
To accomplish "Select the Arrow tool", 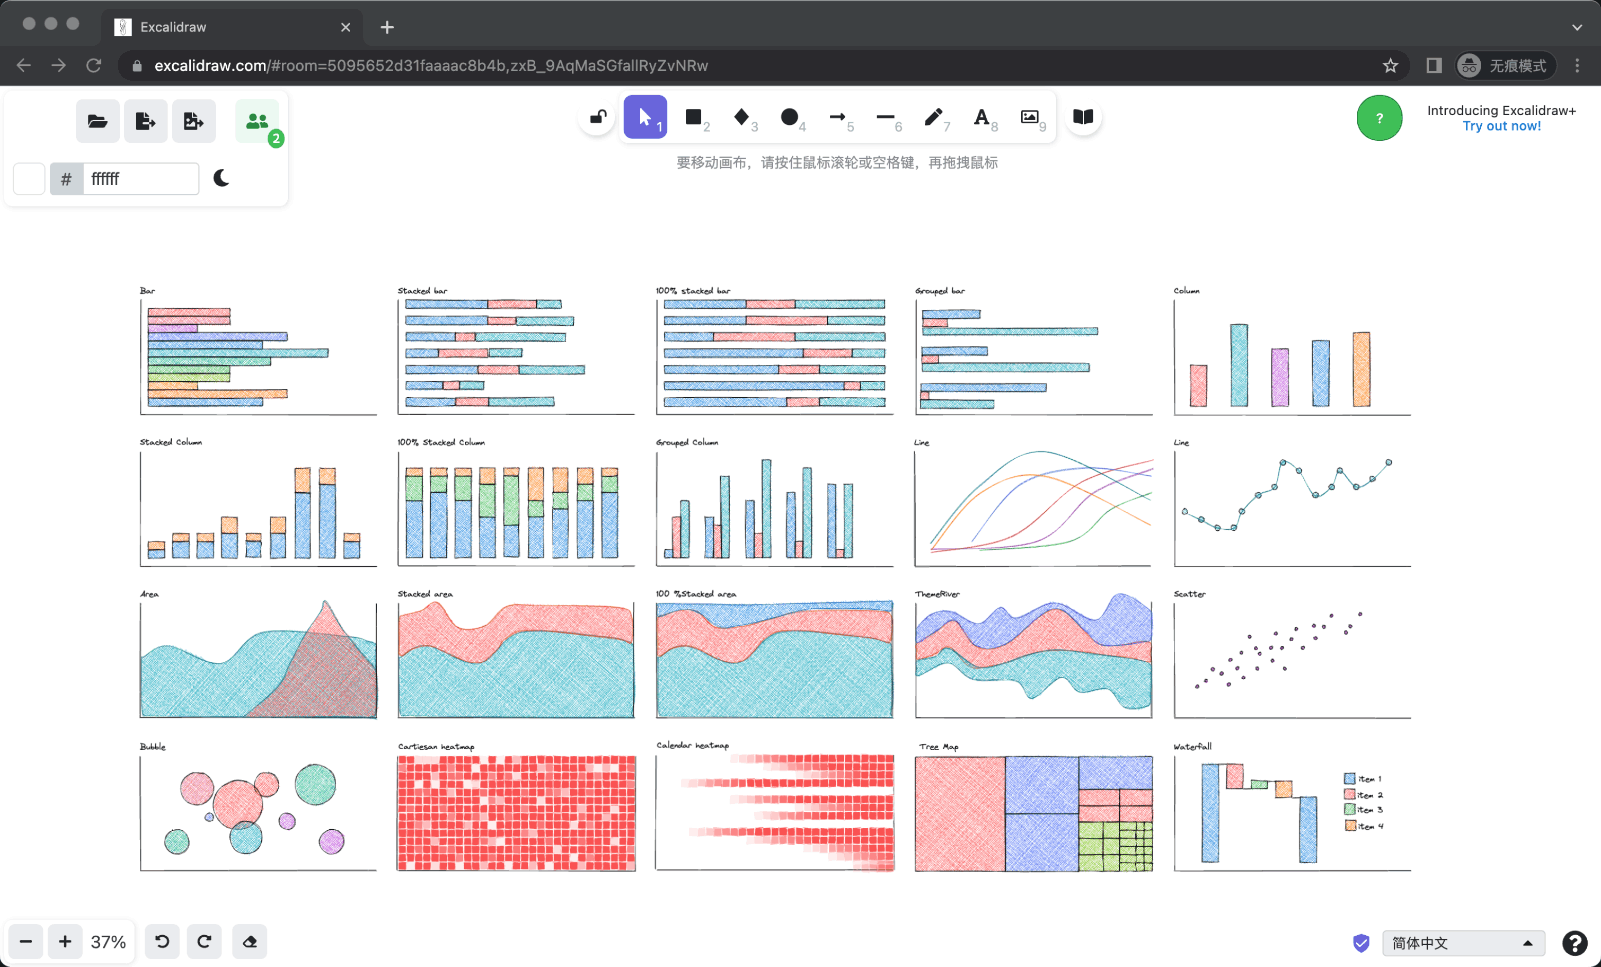I will [837, 117].
